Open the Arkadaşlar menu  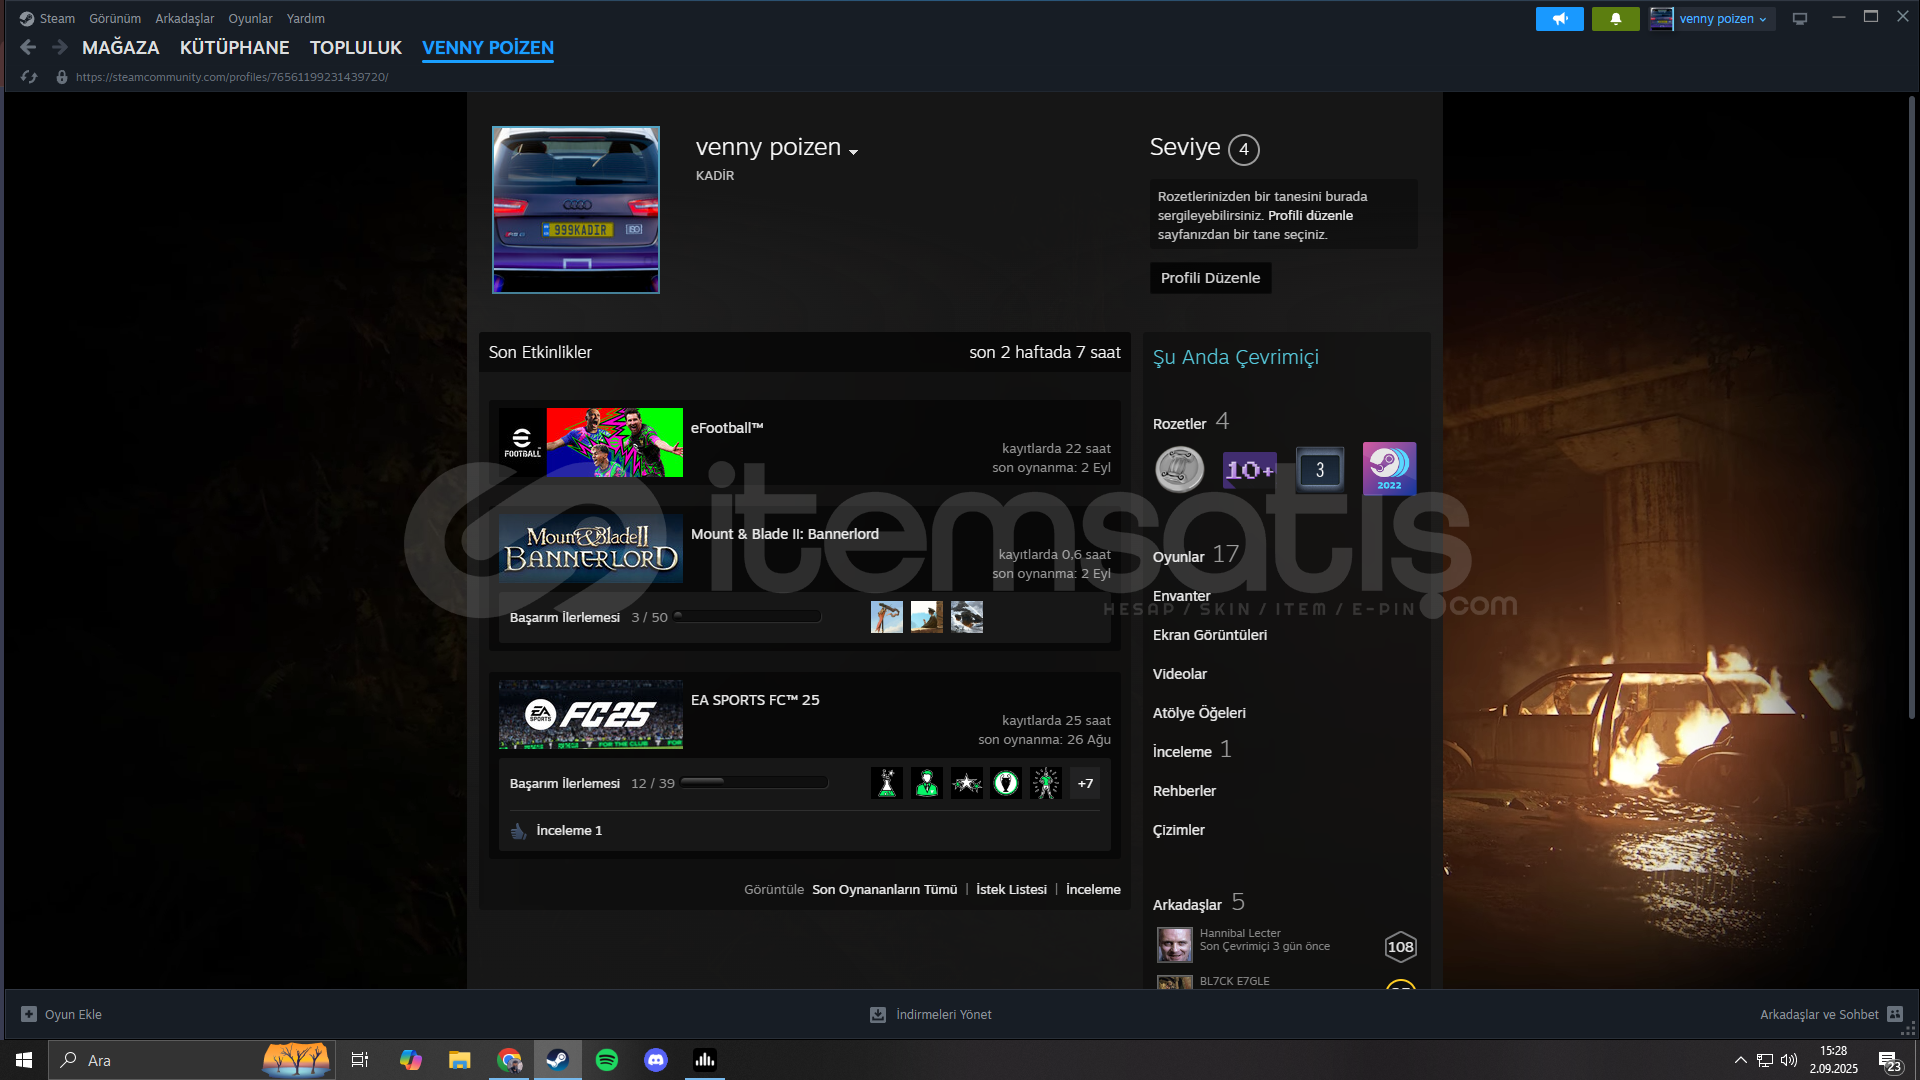point(184,19)
